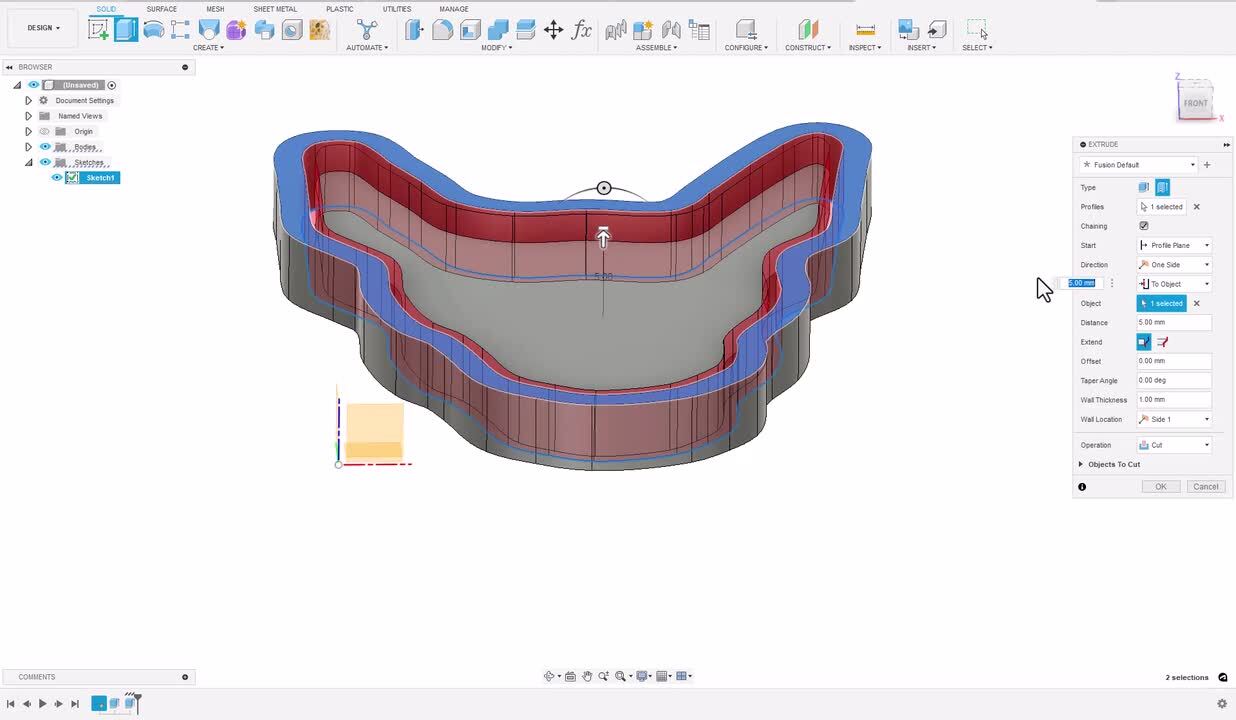Choose the solid Extrude type icon
1236x720 pixels.
tap(1144, 187)
